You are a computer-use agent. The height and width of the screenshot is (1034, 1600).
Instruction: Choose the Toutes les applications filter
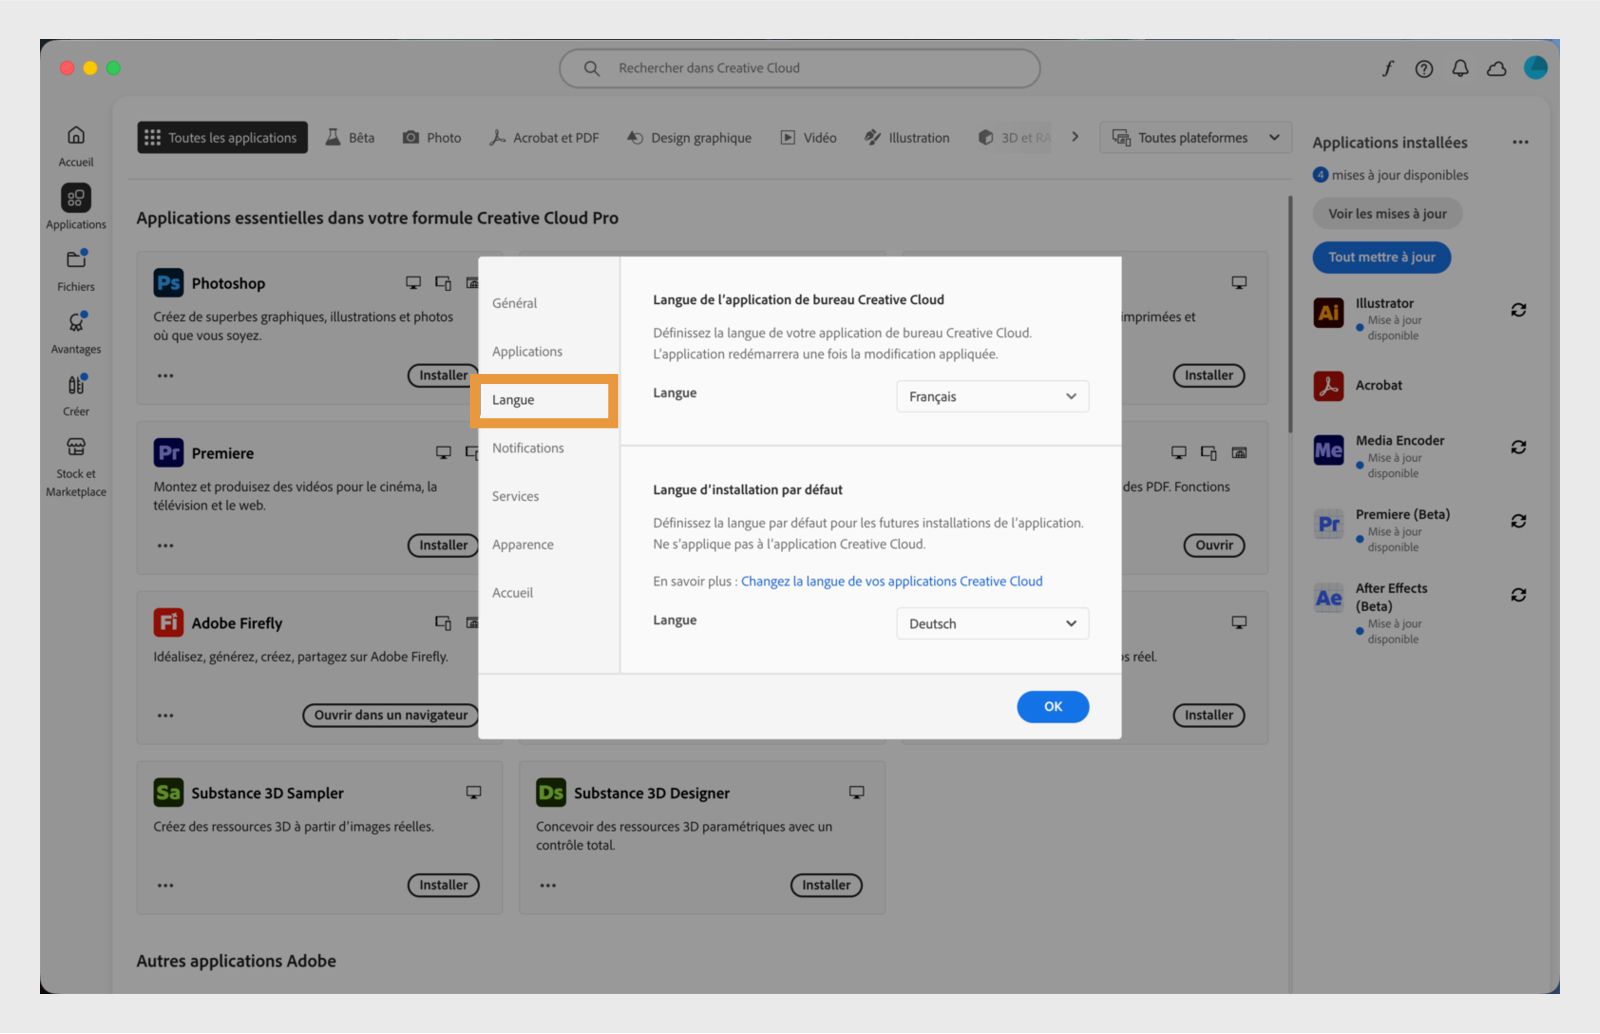[x=222, y=138]
